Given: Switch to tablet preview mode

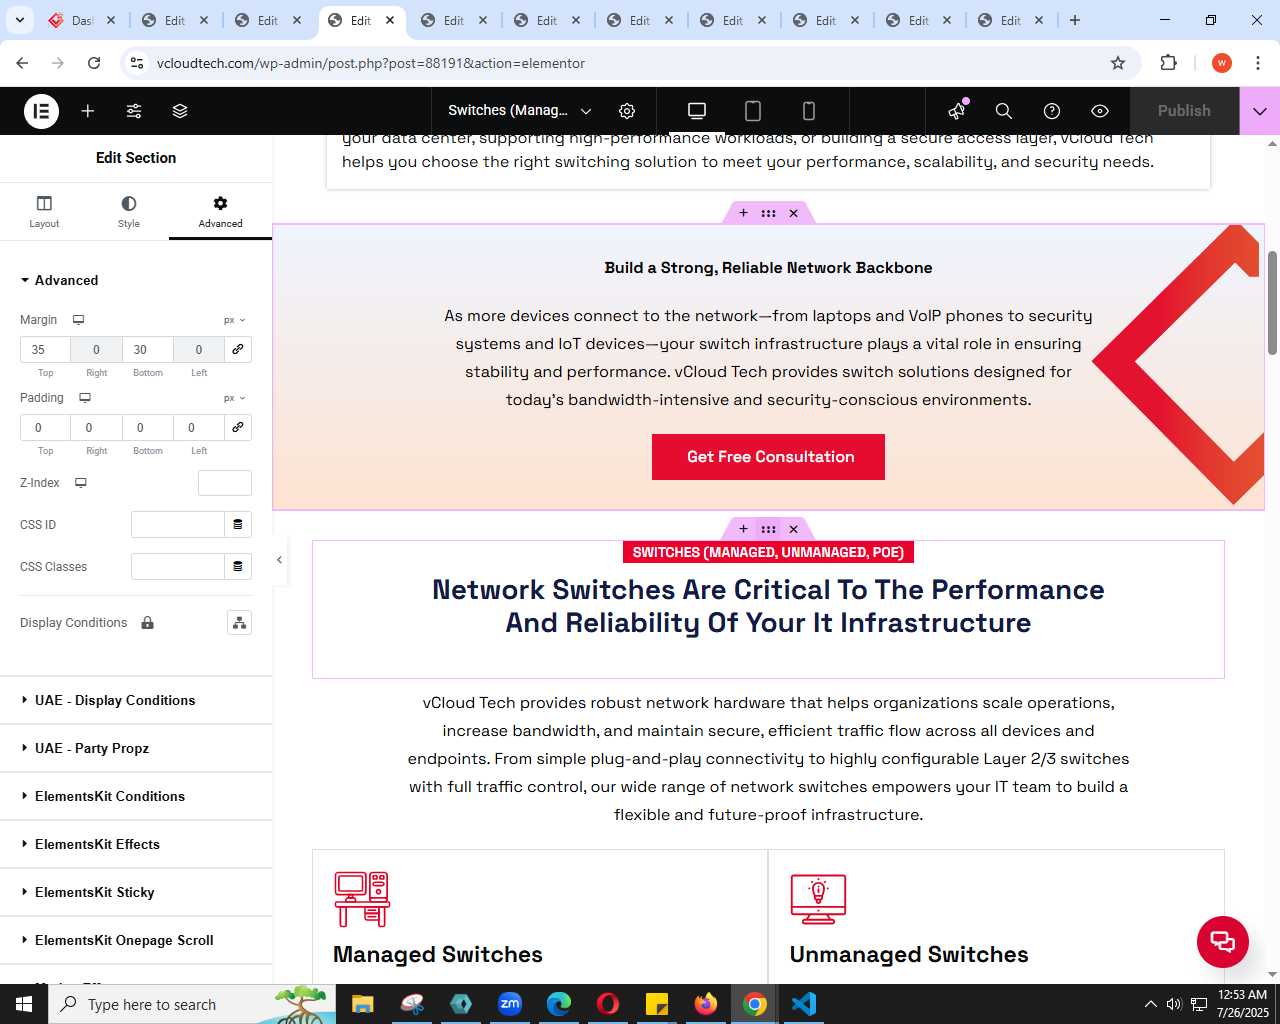Looking at the screenshot, I should [x=753, y=111].
